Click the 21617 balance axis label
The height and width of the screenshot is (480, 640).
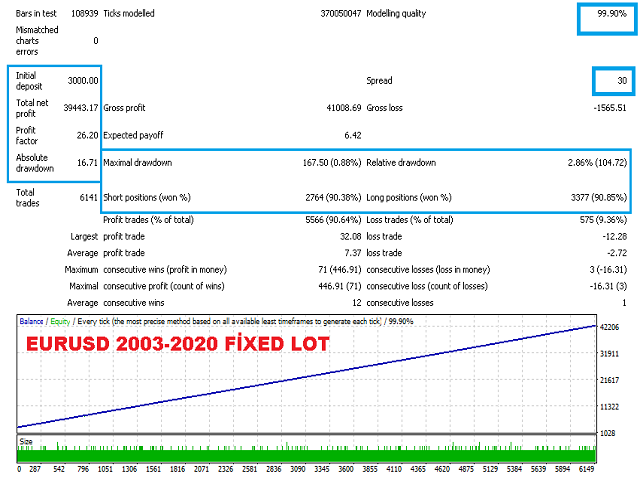pos(609,380)
